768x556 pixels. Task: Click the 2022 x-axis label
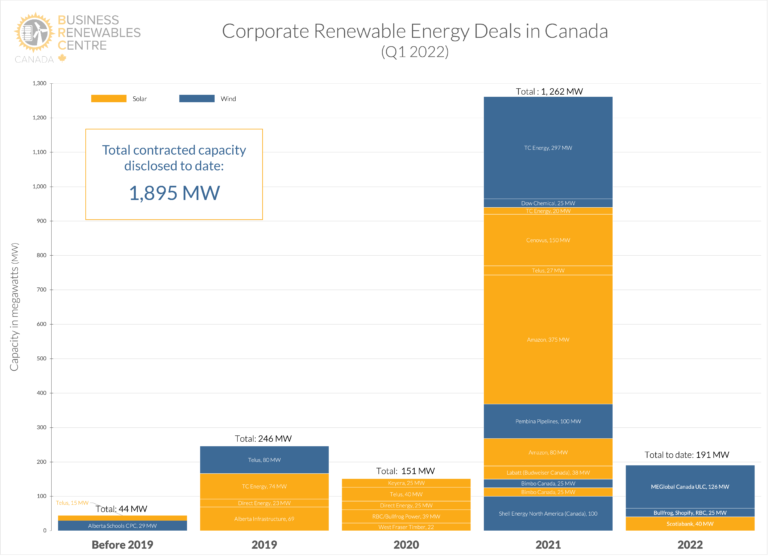click(690, 544)
